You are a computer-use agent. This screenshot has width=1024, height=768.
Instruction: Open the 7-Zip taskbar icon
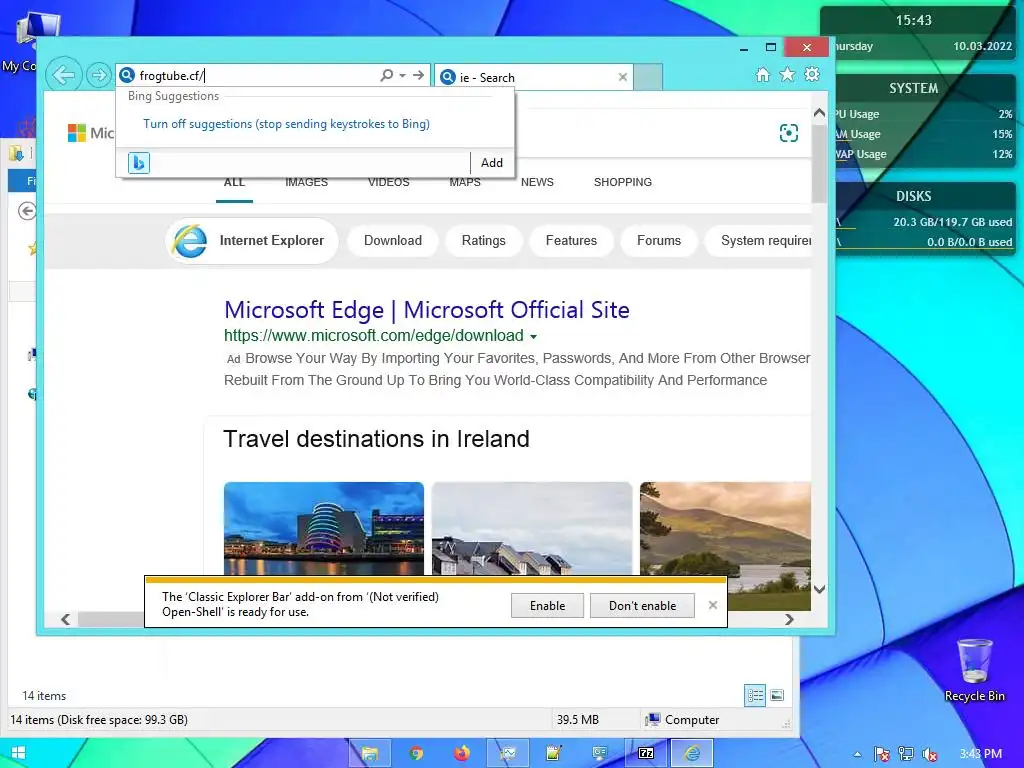(x=646, y=754)
